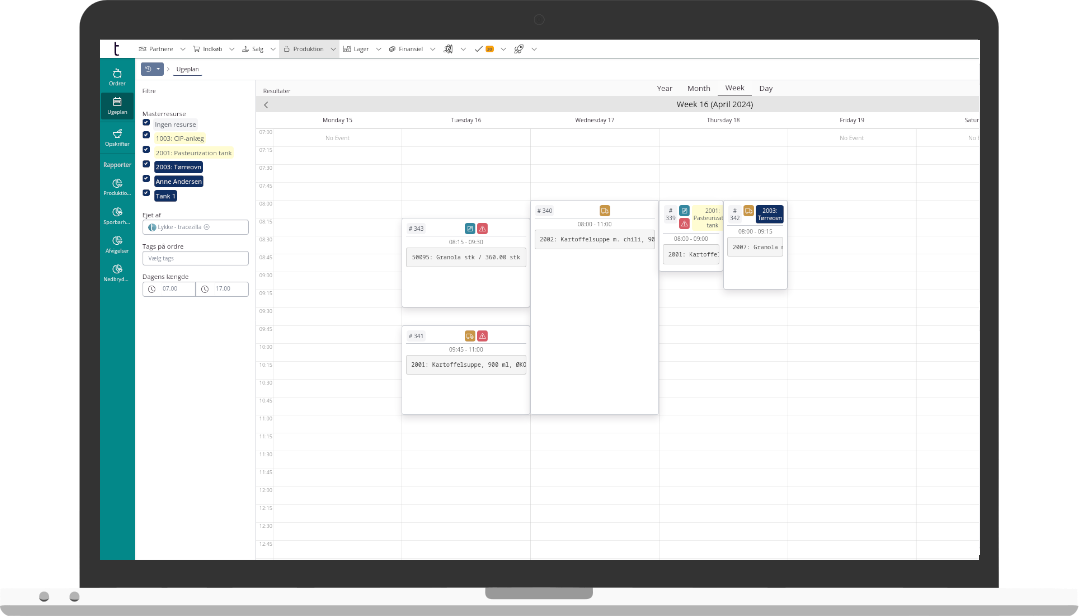Open the Sporbarhed report icon

pos(117,215)
